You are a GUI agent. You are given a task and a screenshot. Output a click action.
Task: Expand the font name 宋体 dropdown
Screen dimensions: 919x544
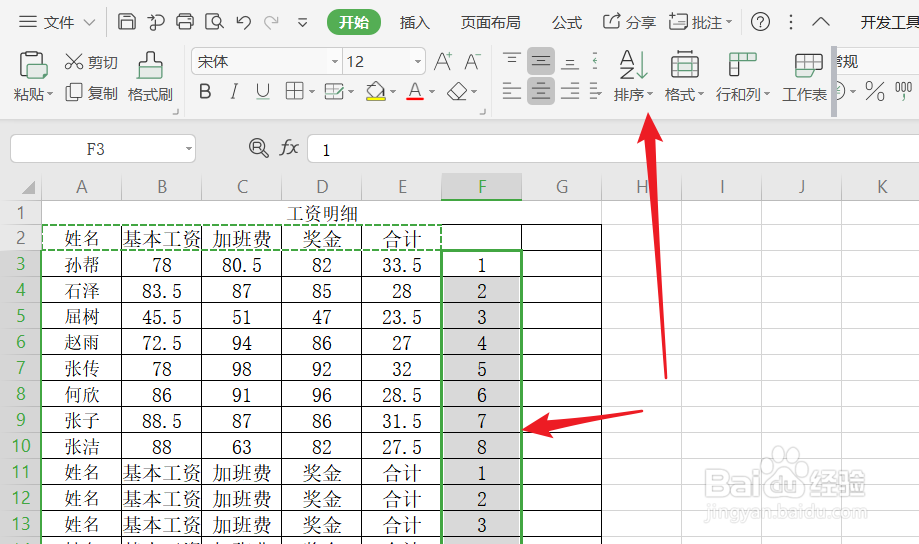point(335,62)
